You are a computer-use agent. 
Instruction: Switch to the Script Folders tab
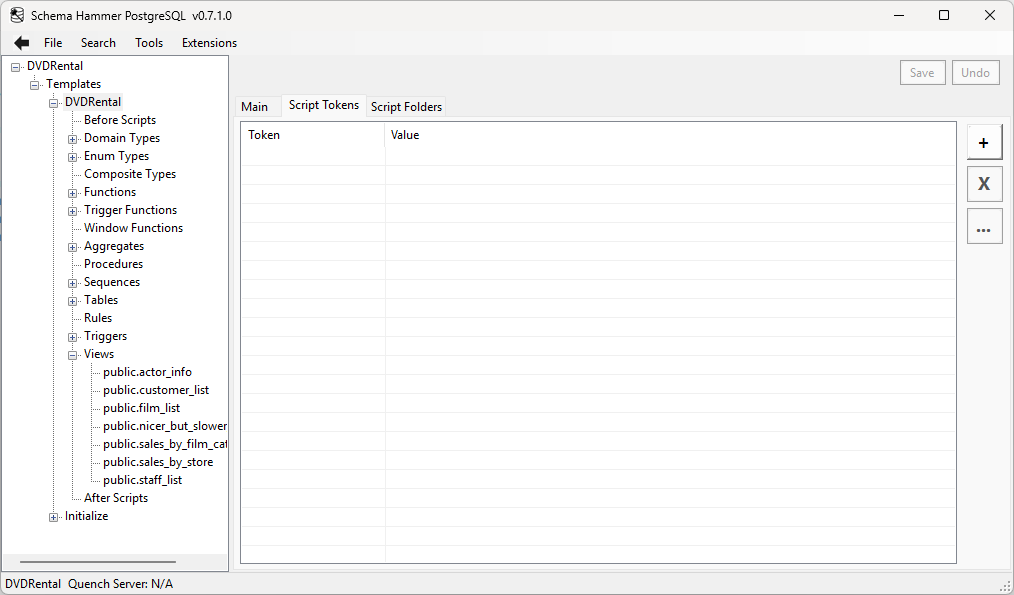coord(406,106)
